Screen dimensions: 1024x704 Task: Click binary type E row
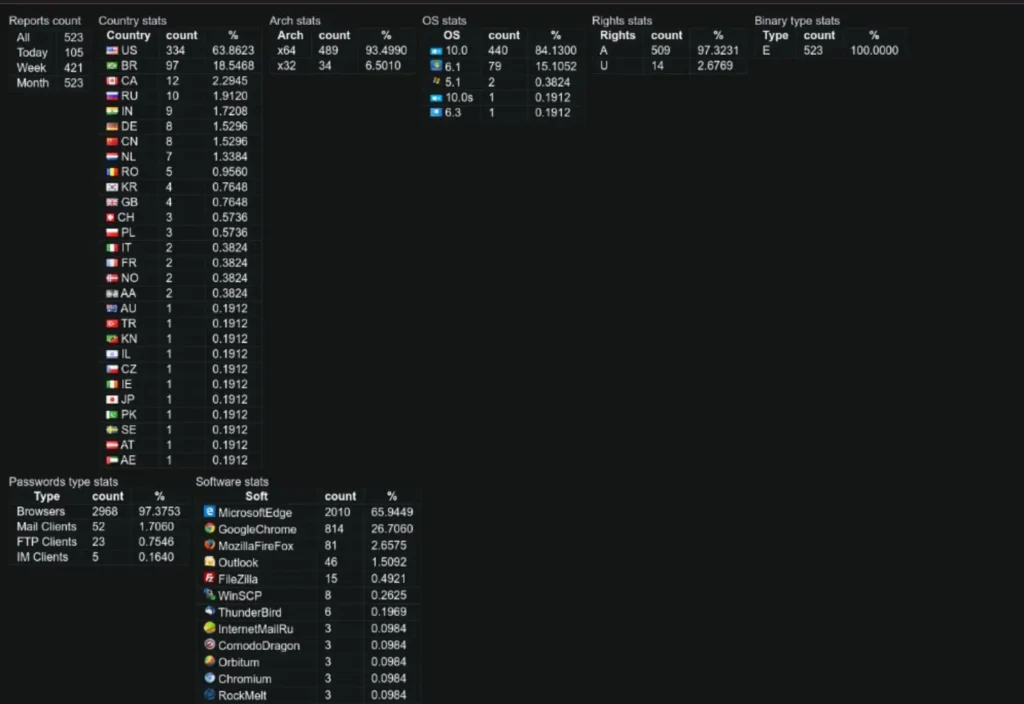(x=830, y=50)
